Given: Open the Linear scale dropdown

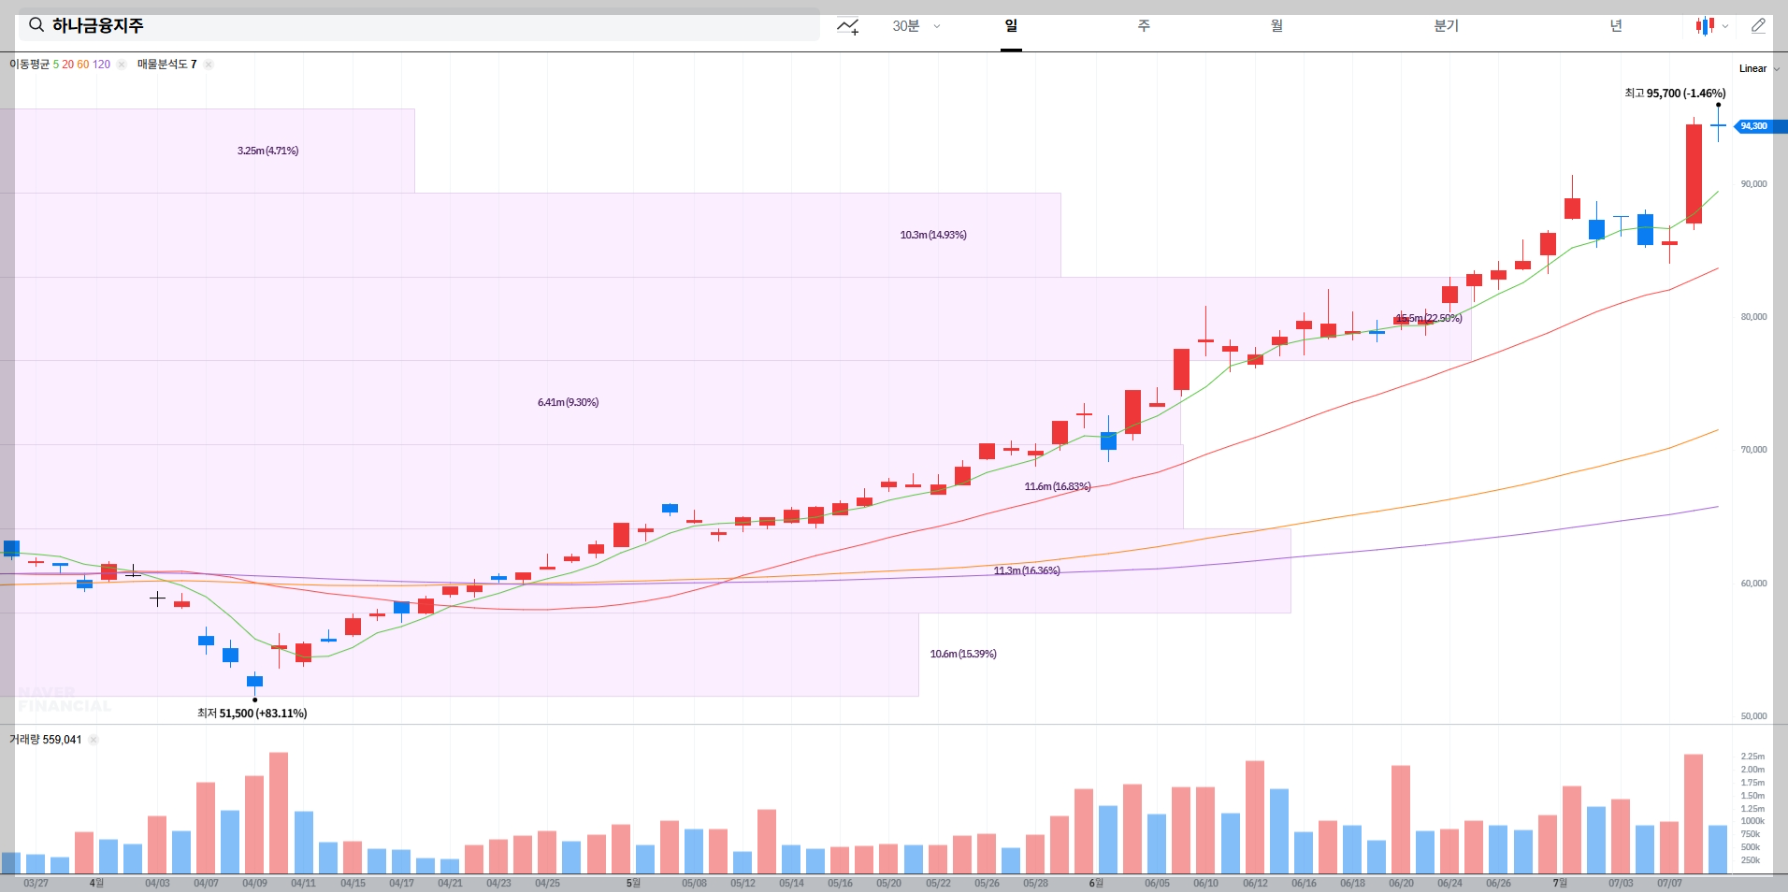Looking at the screenshot, I should coord(1759,68).
